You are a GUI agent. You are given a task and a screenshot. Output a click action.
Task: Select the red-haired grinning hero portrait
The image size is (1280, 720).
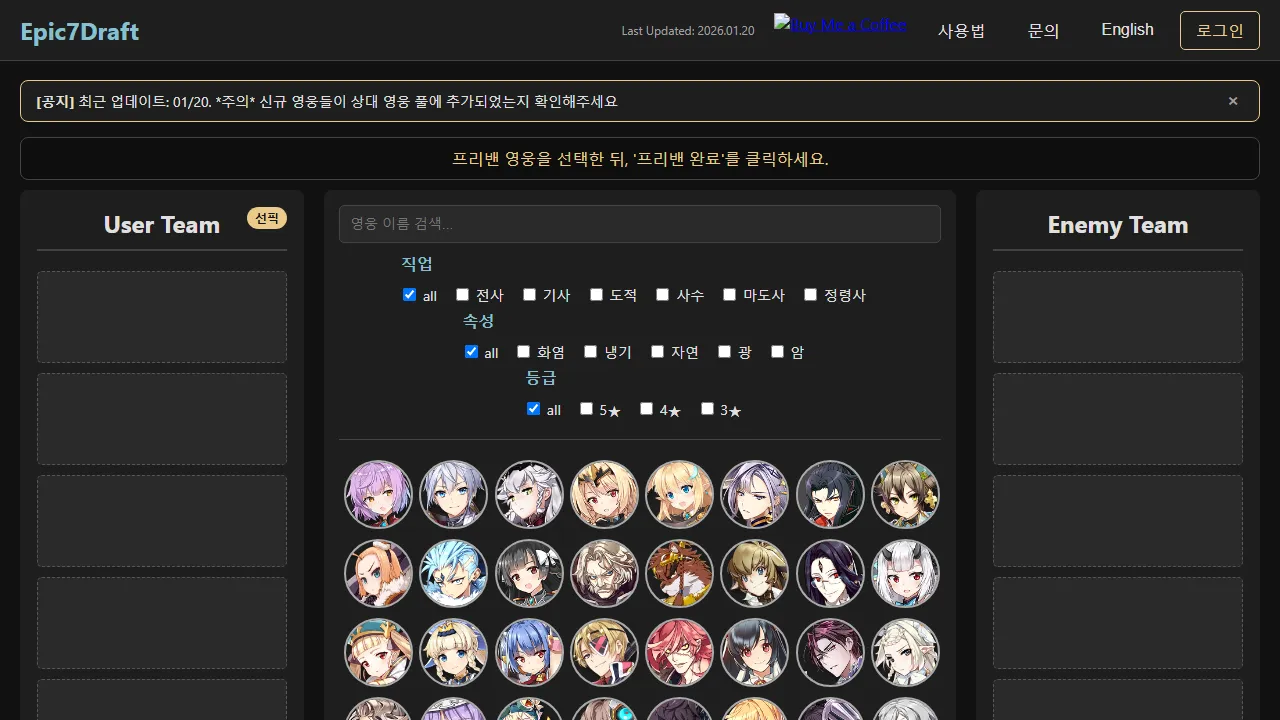click(679, 652)
